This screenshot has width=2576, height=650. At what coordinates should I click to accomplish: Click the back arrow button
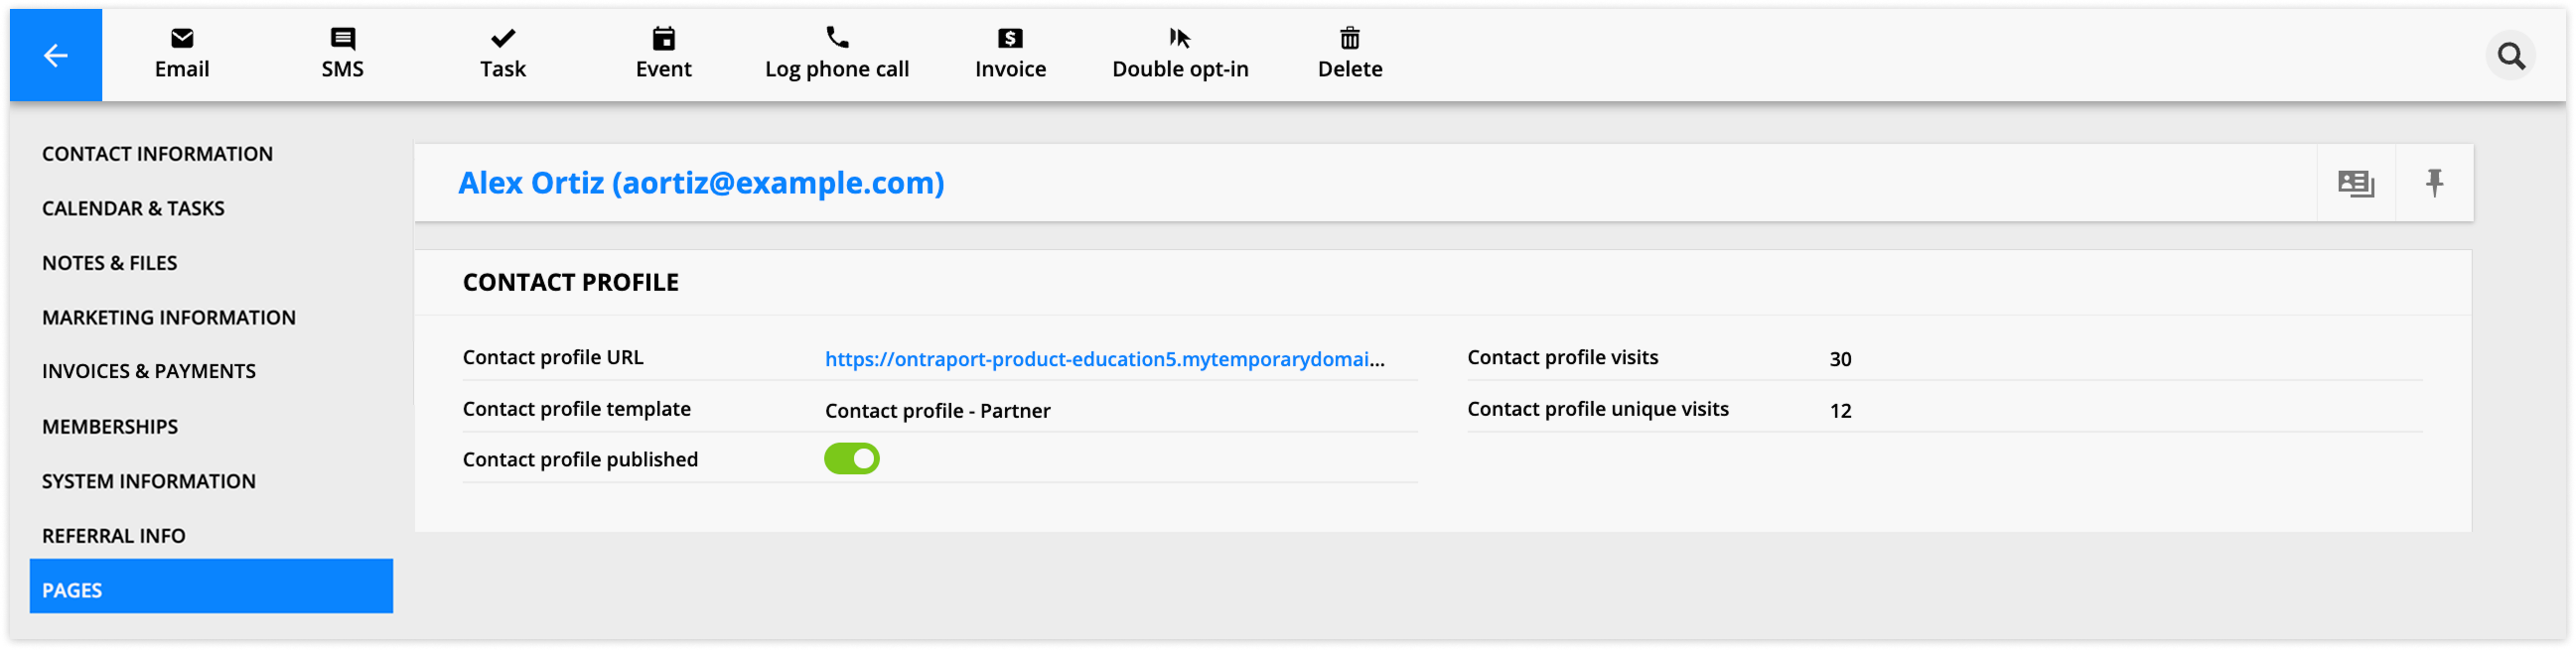56,56
